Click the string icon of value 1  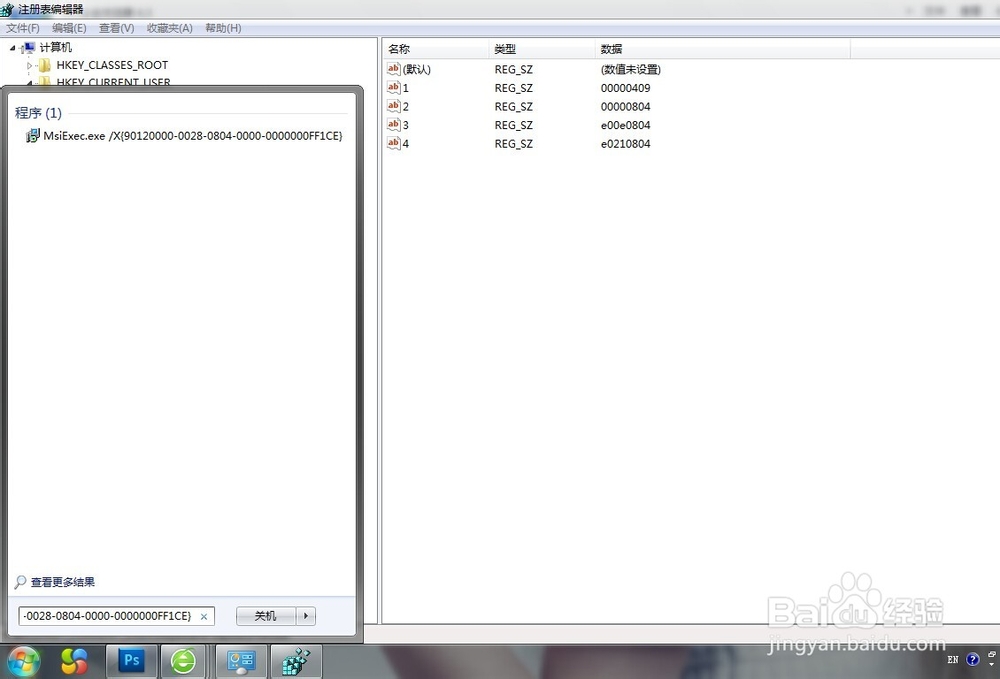(x=393, y=87)
